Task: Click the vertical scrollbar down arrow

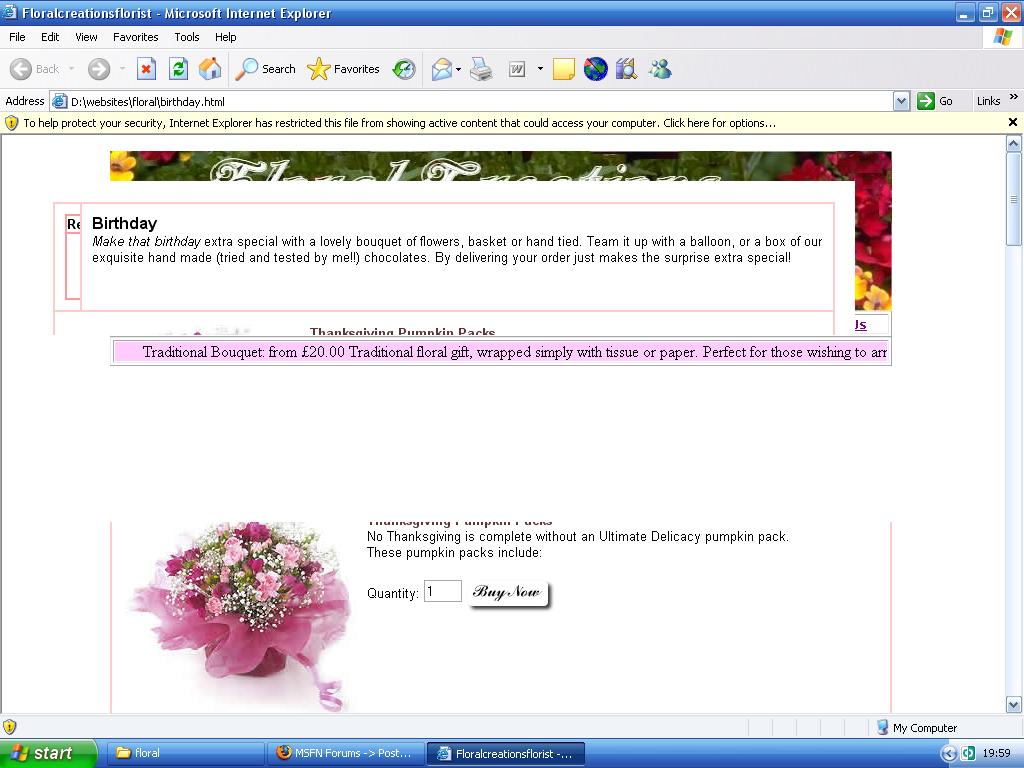Action: pyautogui.click(x=1013, y=705)
